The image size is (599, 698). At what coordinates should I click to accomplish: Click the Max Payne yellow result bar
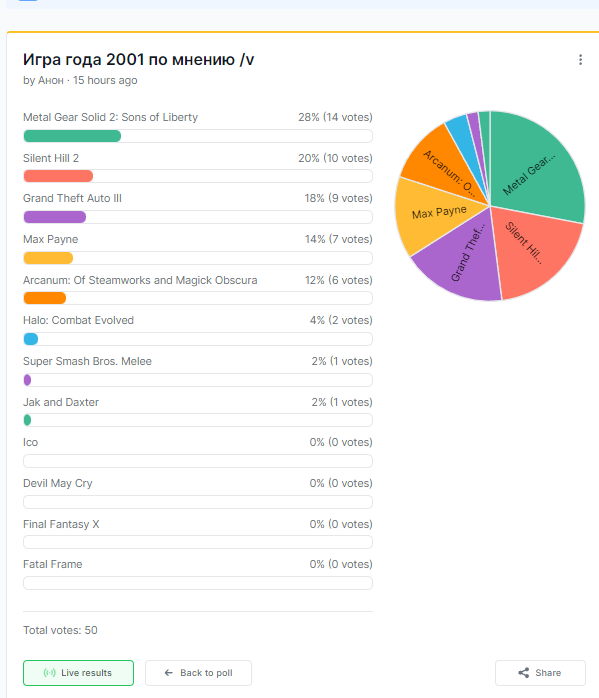48,258
